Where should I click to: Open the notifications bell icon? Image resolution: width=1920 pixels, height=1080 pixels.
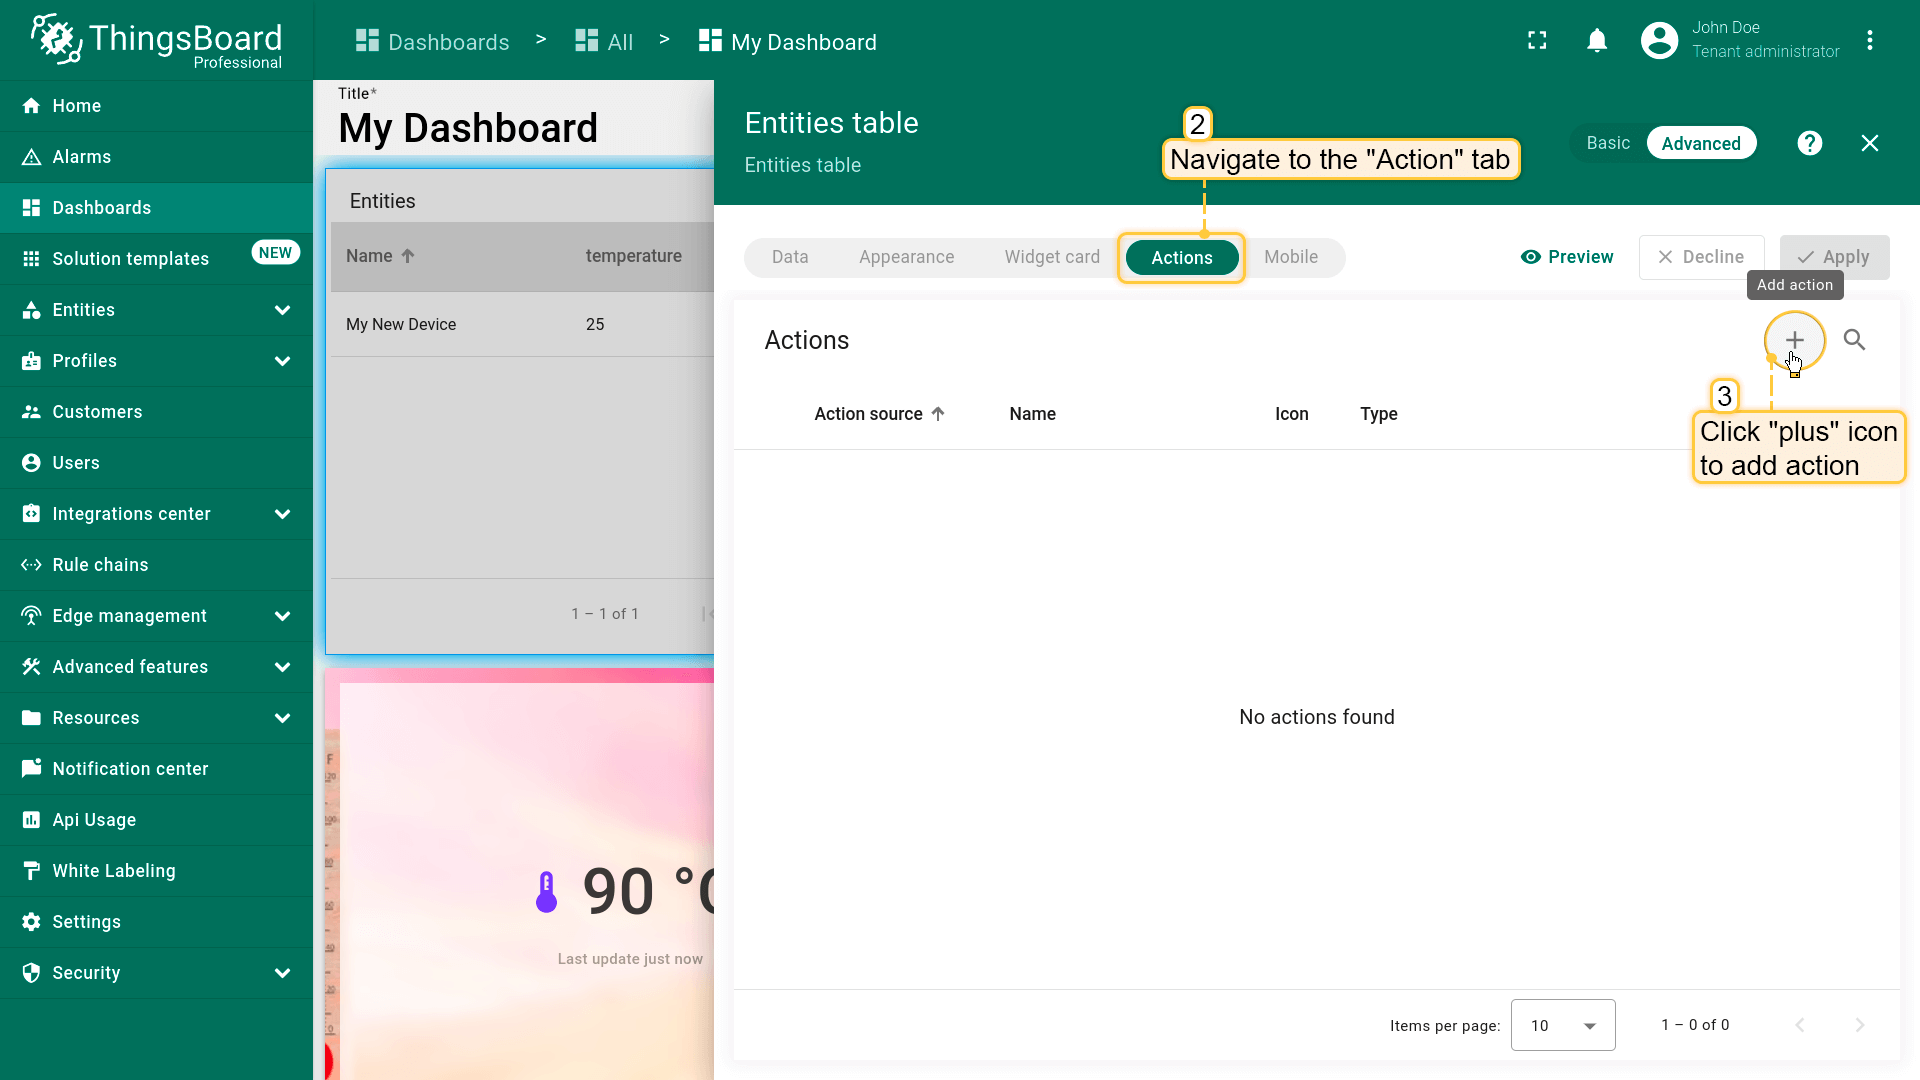[1597, 41]
